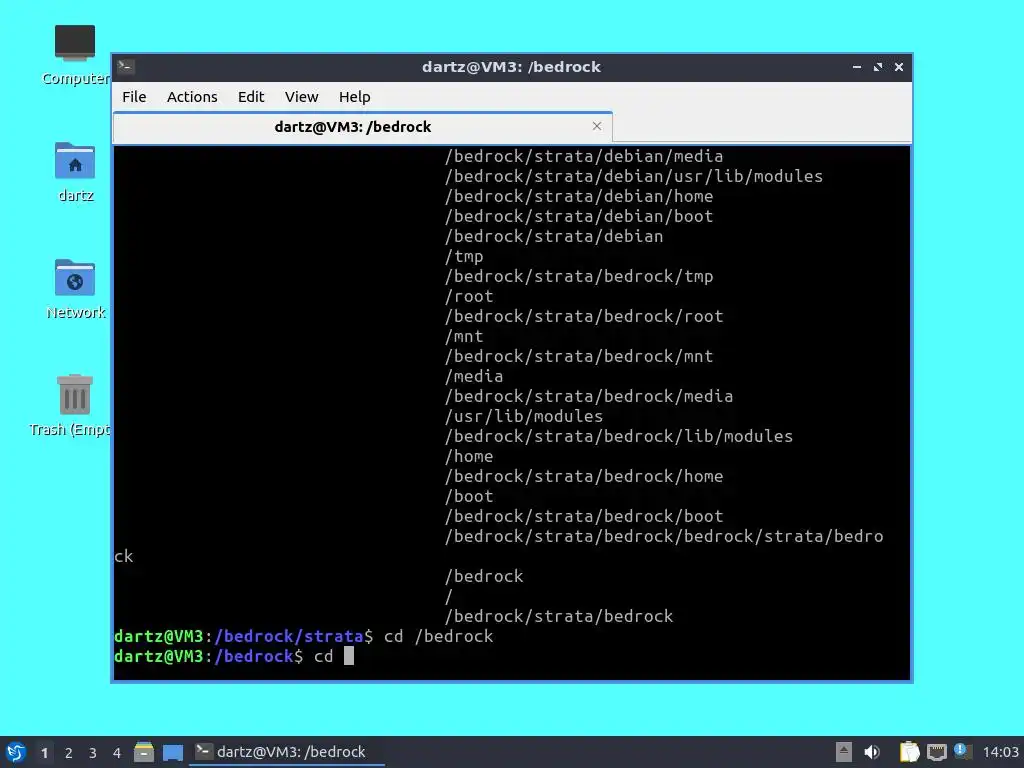Open the View menu

pos(301,97)
